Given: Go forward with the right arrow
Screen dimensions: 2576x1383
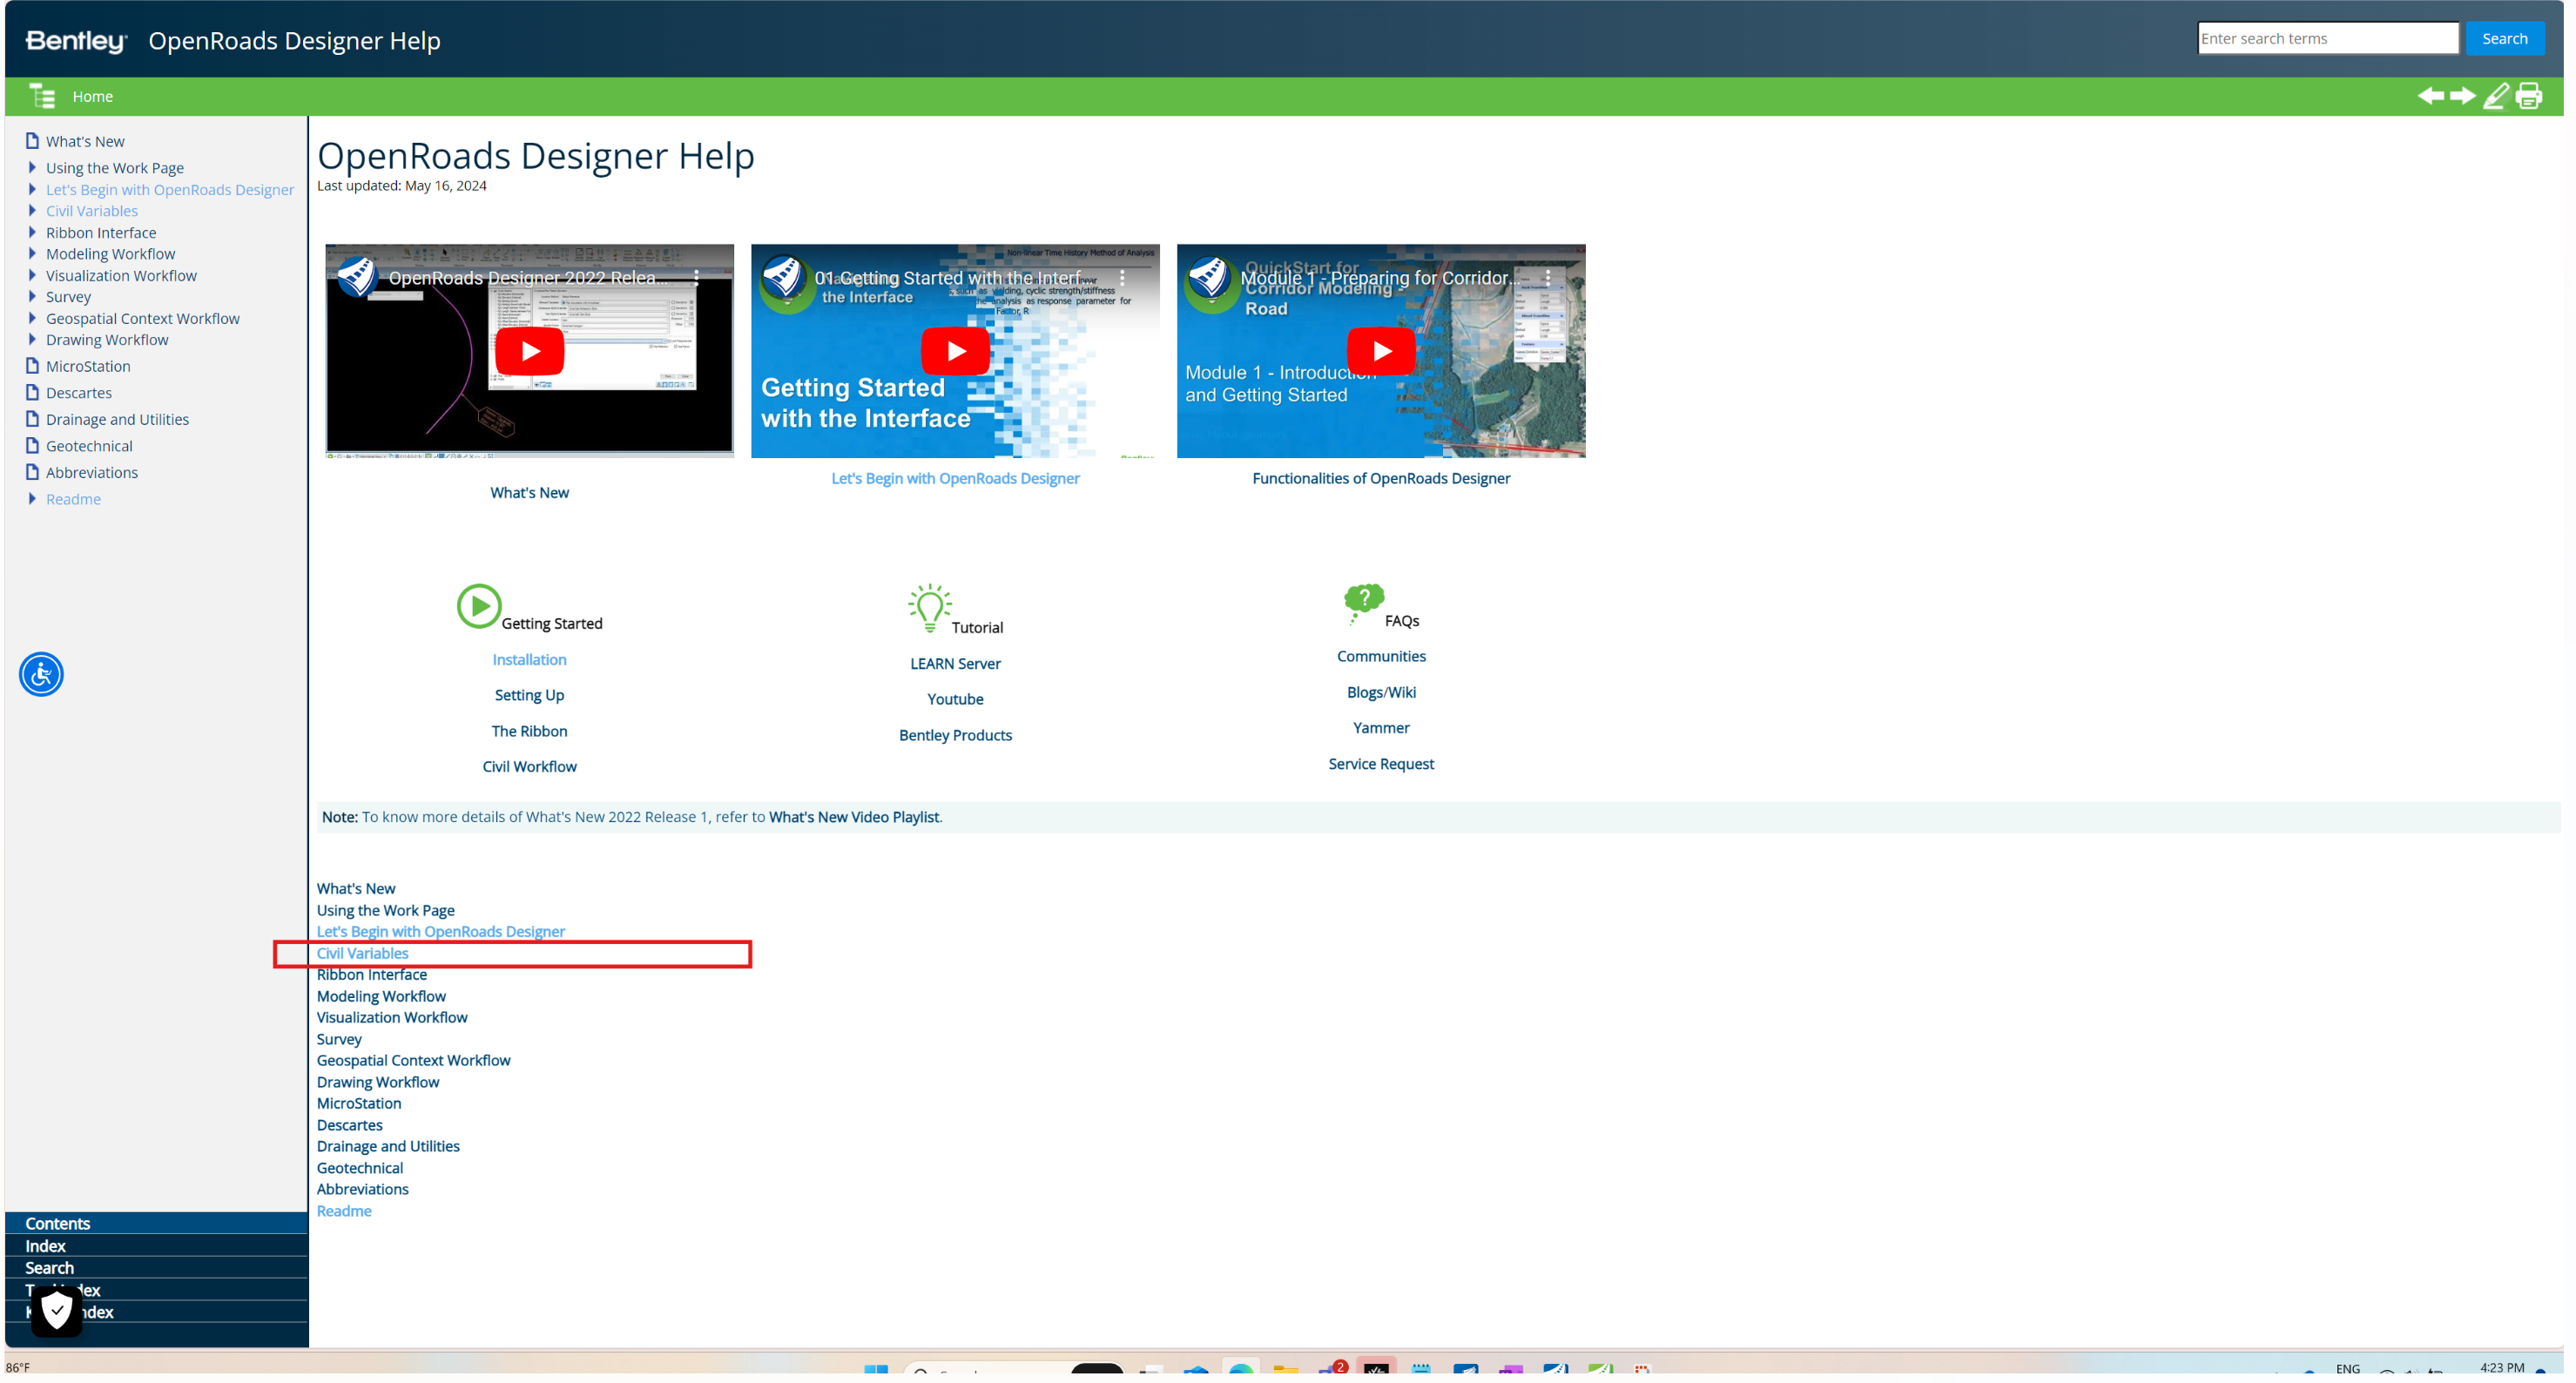Looking at the screenshot, I should click(2462, 96).
